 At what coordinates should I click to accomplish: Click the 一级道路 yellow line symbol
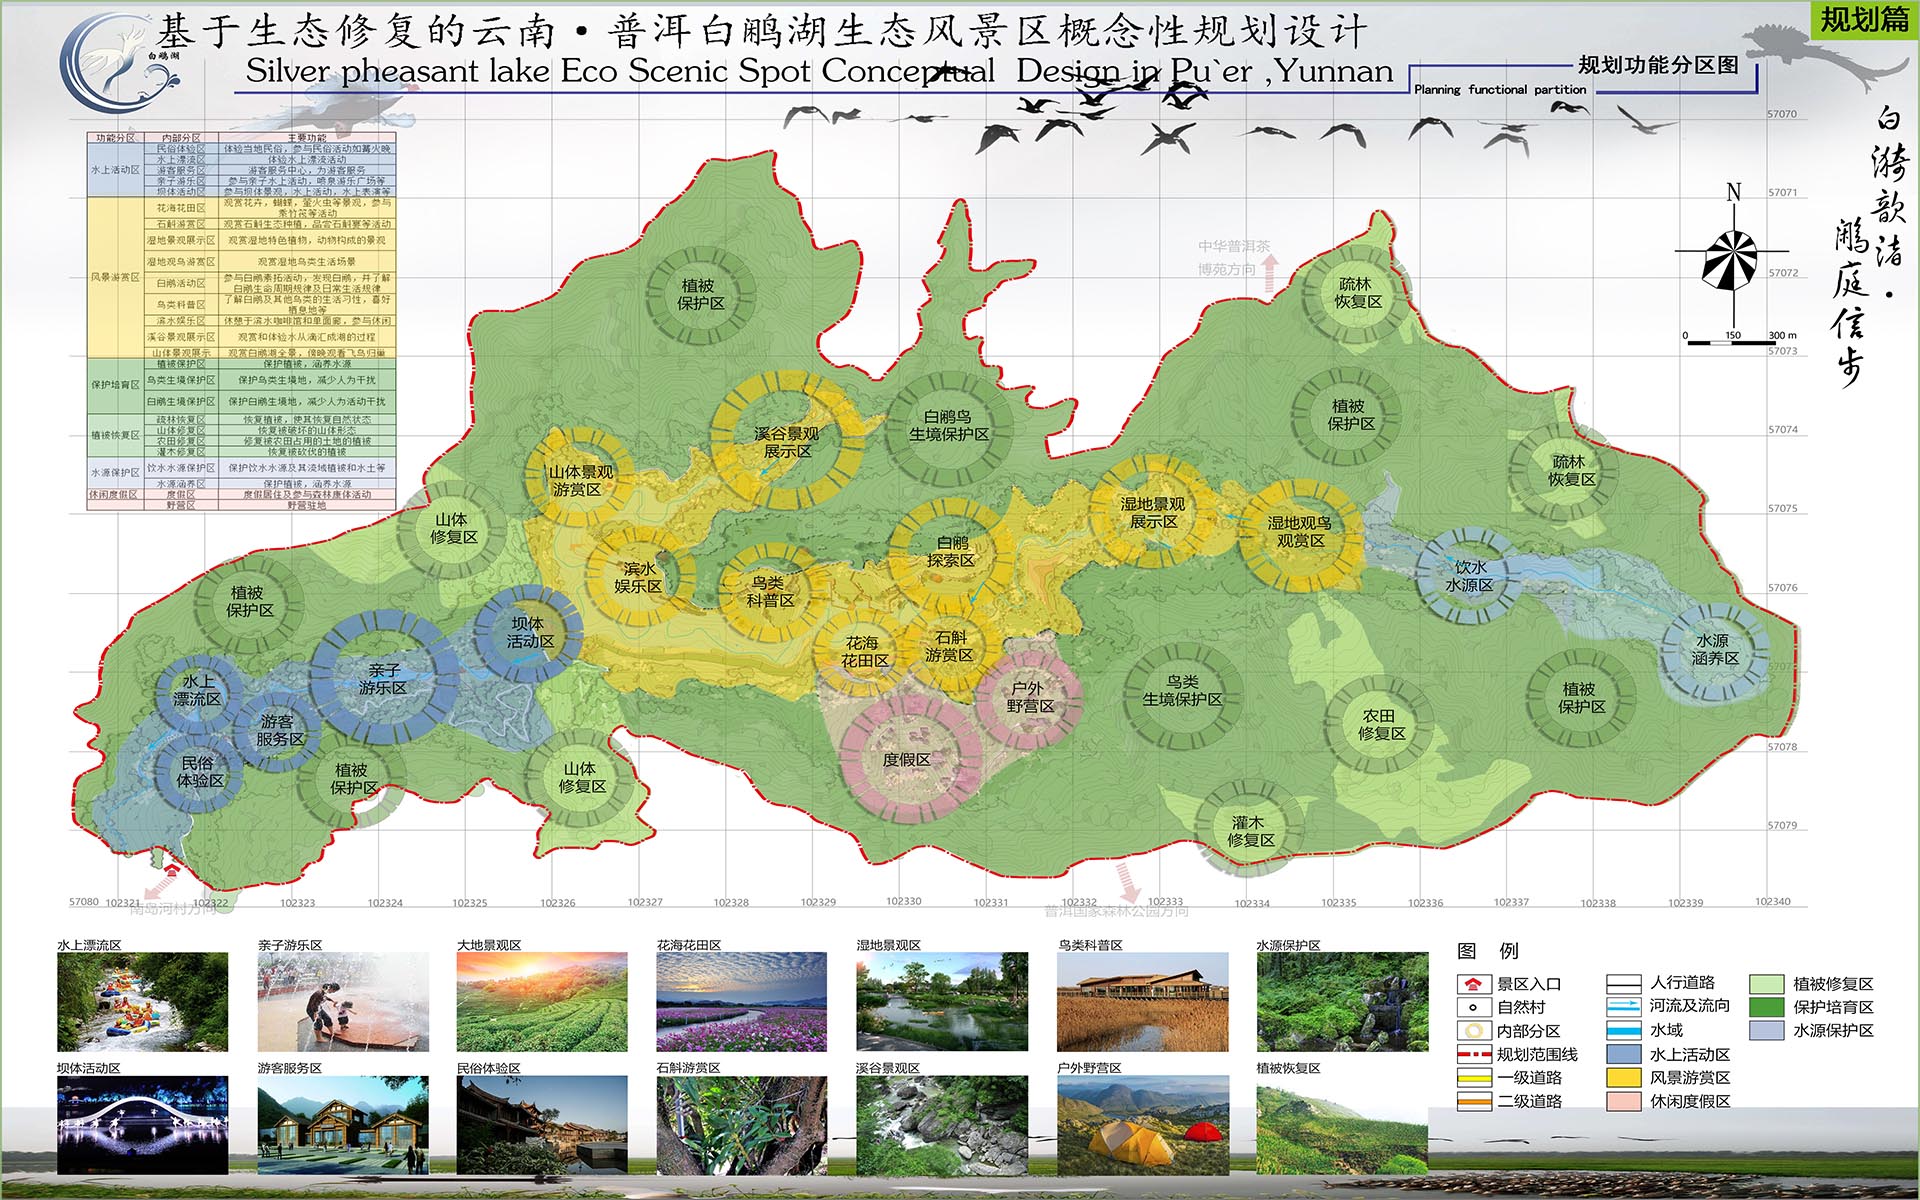(1474, 1078)
